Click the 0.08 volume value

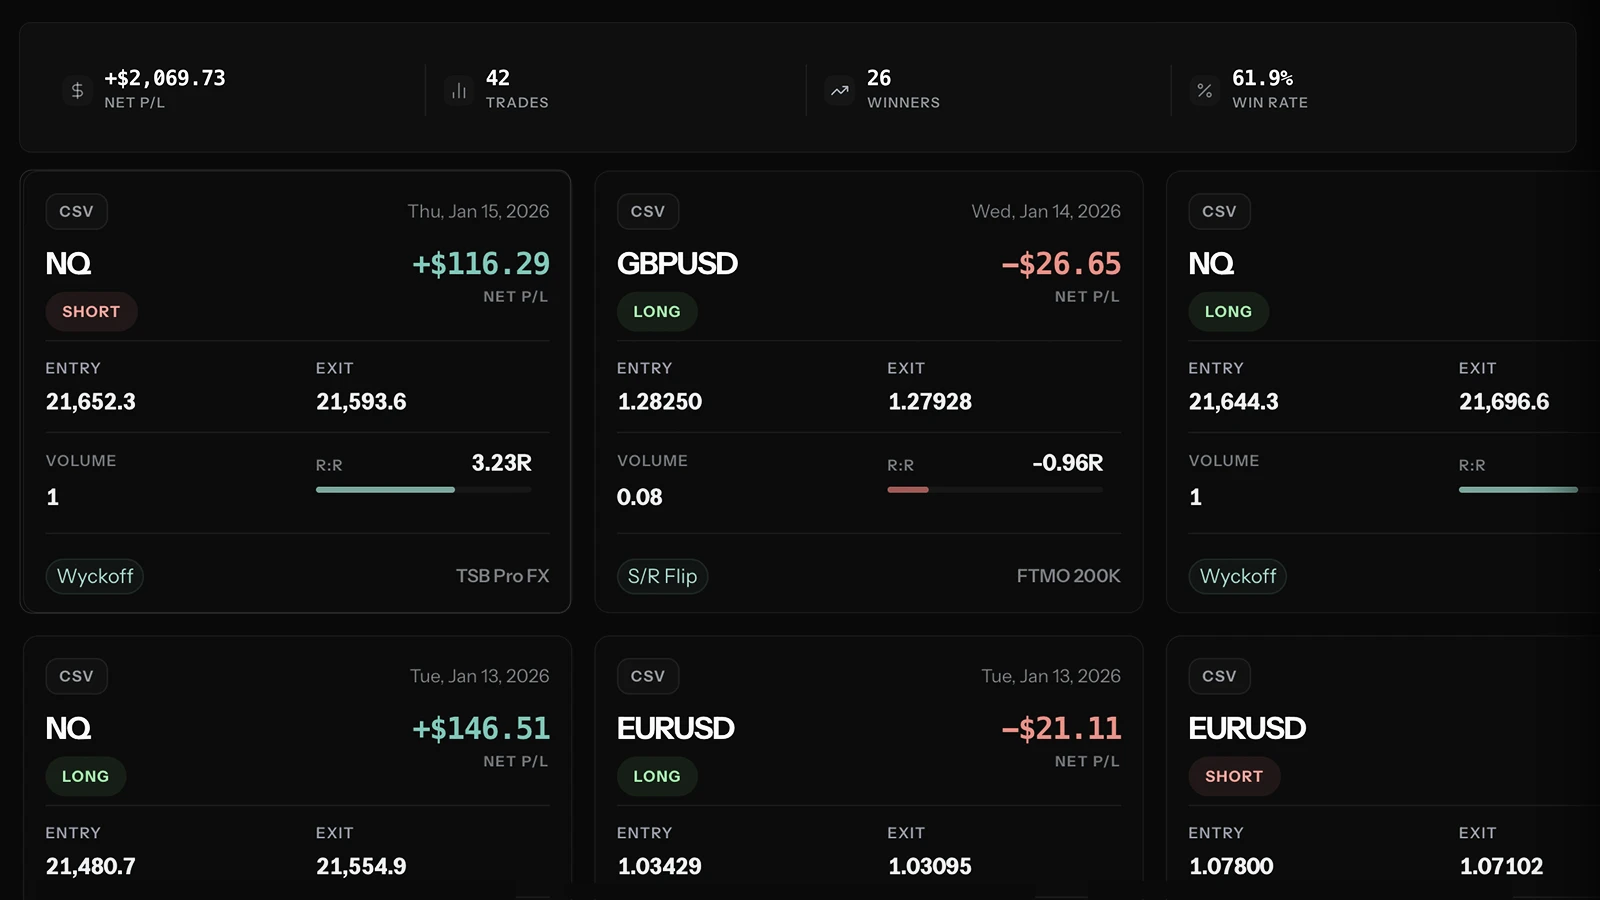pyautogui.click(x=640, y=497)
